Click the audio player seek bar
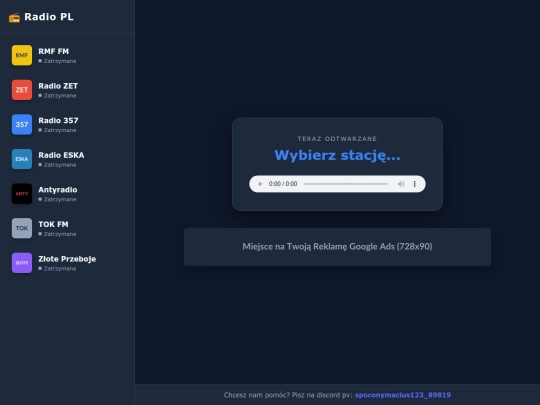540x405 pixels. (x=345, y=184)
